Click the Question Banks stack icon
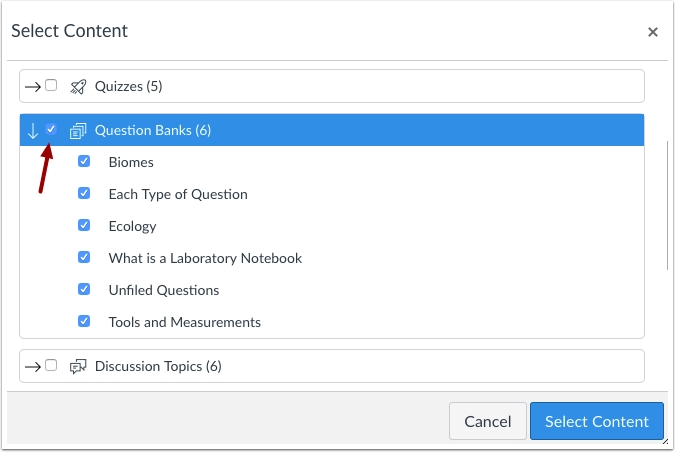Viewport: 675px width, 452px height. [78, 131]
